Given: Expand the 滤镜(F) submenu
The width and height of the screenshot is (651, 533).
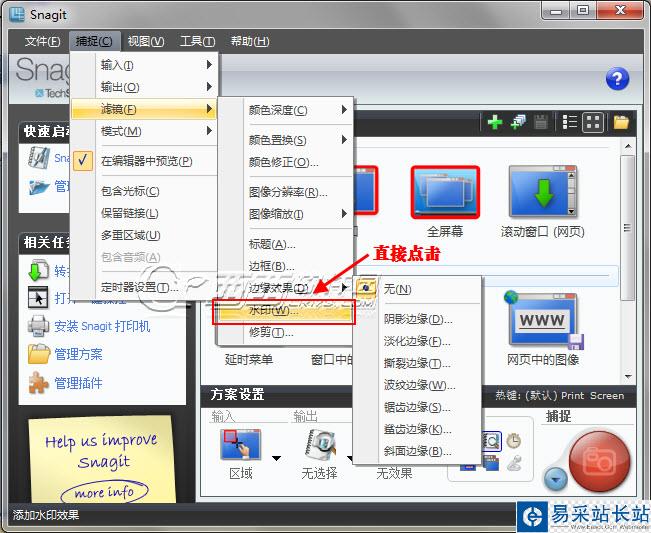Looking at the screenshot, I should click(x=144, y=109).
